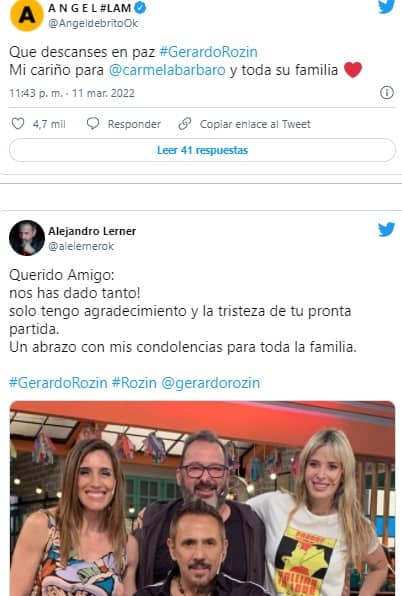Open the group photo in Lerner's tweet
Screen dimensions: 402x596
point(202,498)
